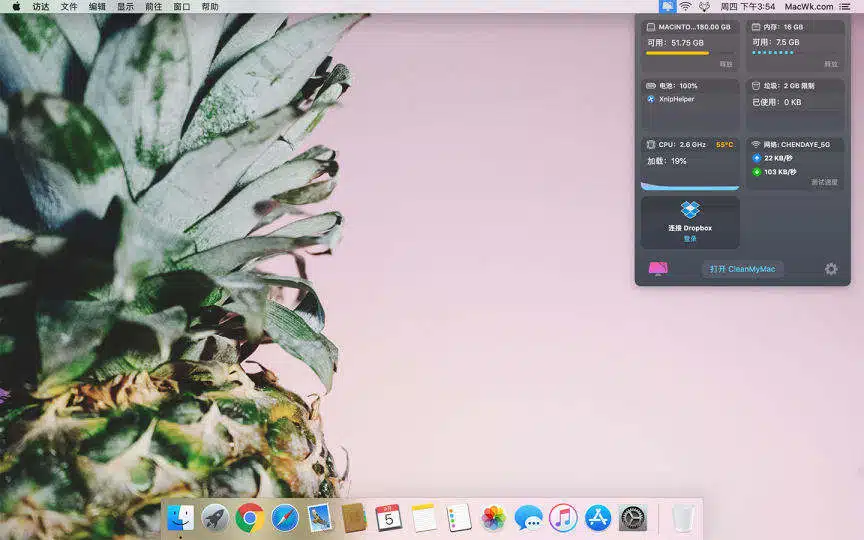This screenshot has height=540, width=864.
Task: Open Notification Center list icon
Action: [846, 6]
